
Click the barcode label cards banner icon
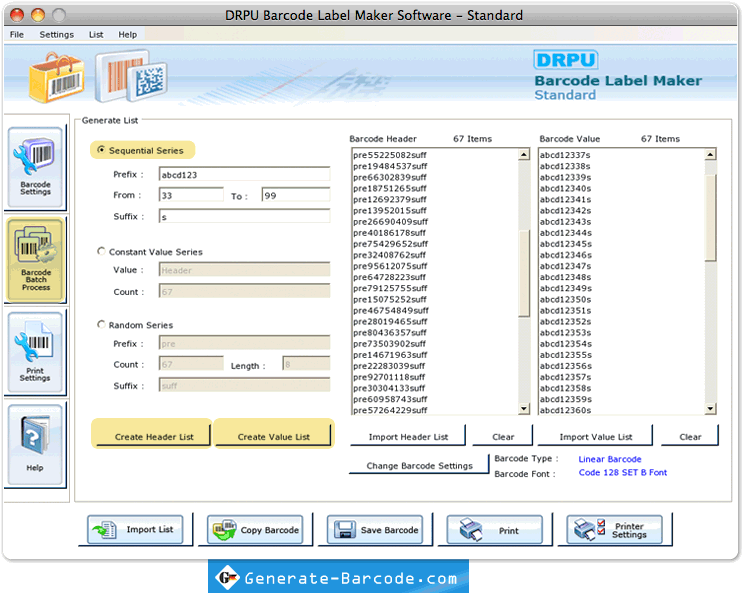(x=131, y=76)
